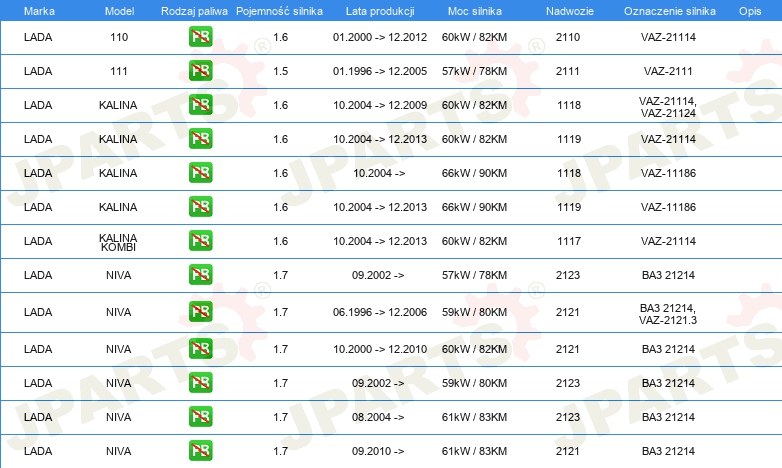Image resolution: width=782 pixels, height=468 pixels.
Task: Click fuel icon for NIVA 08.2004 row
Action: 200,417
